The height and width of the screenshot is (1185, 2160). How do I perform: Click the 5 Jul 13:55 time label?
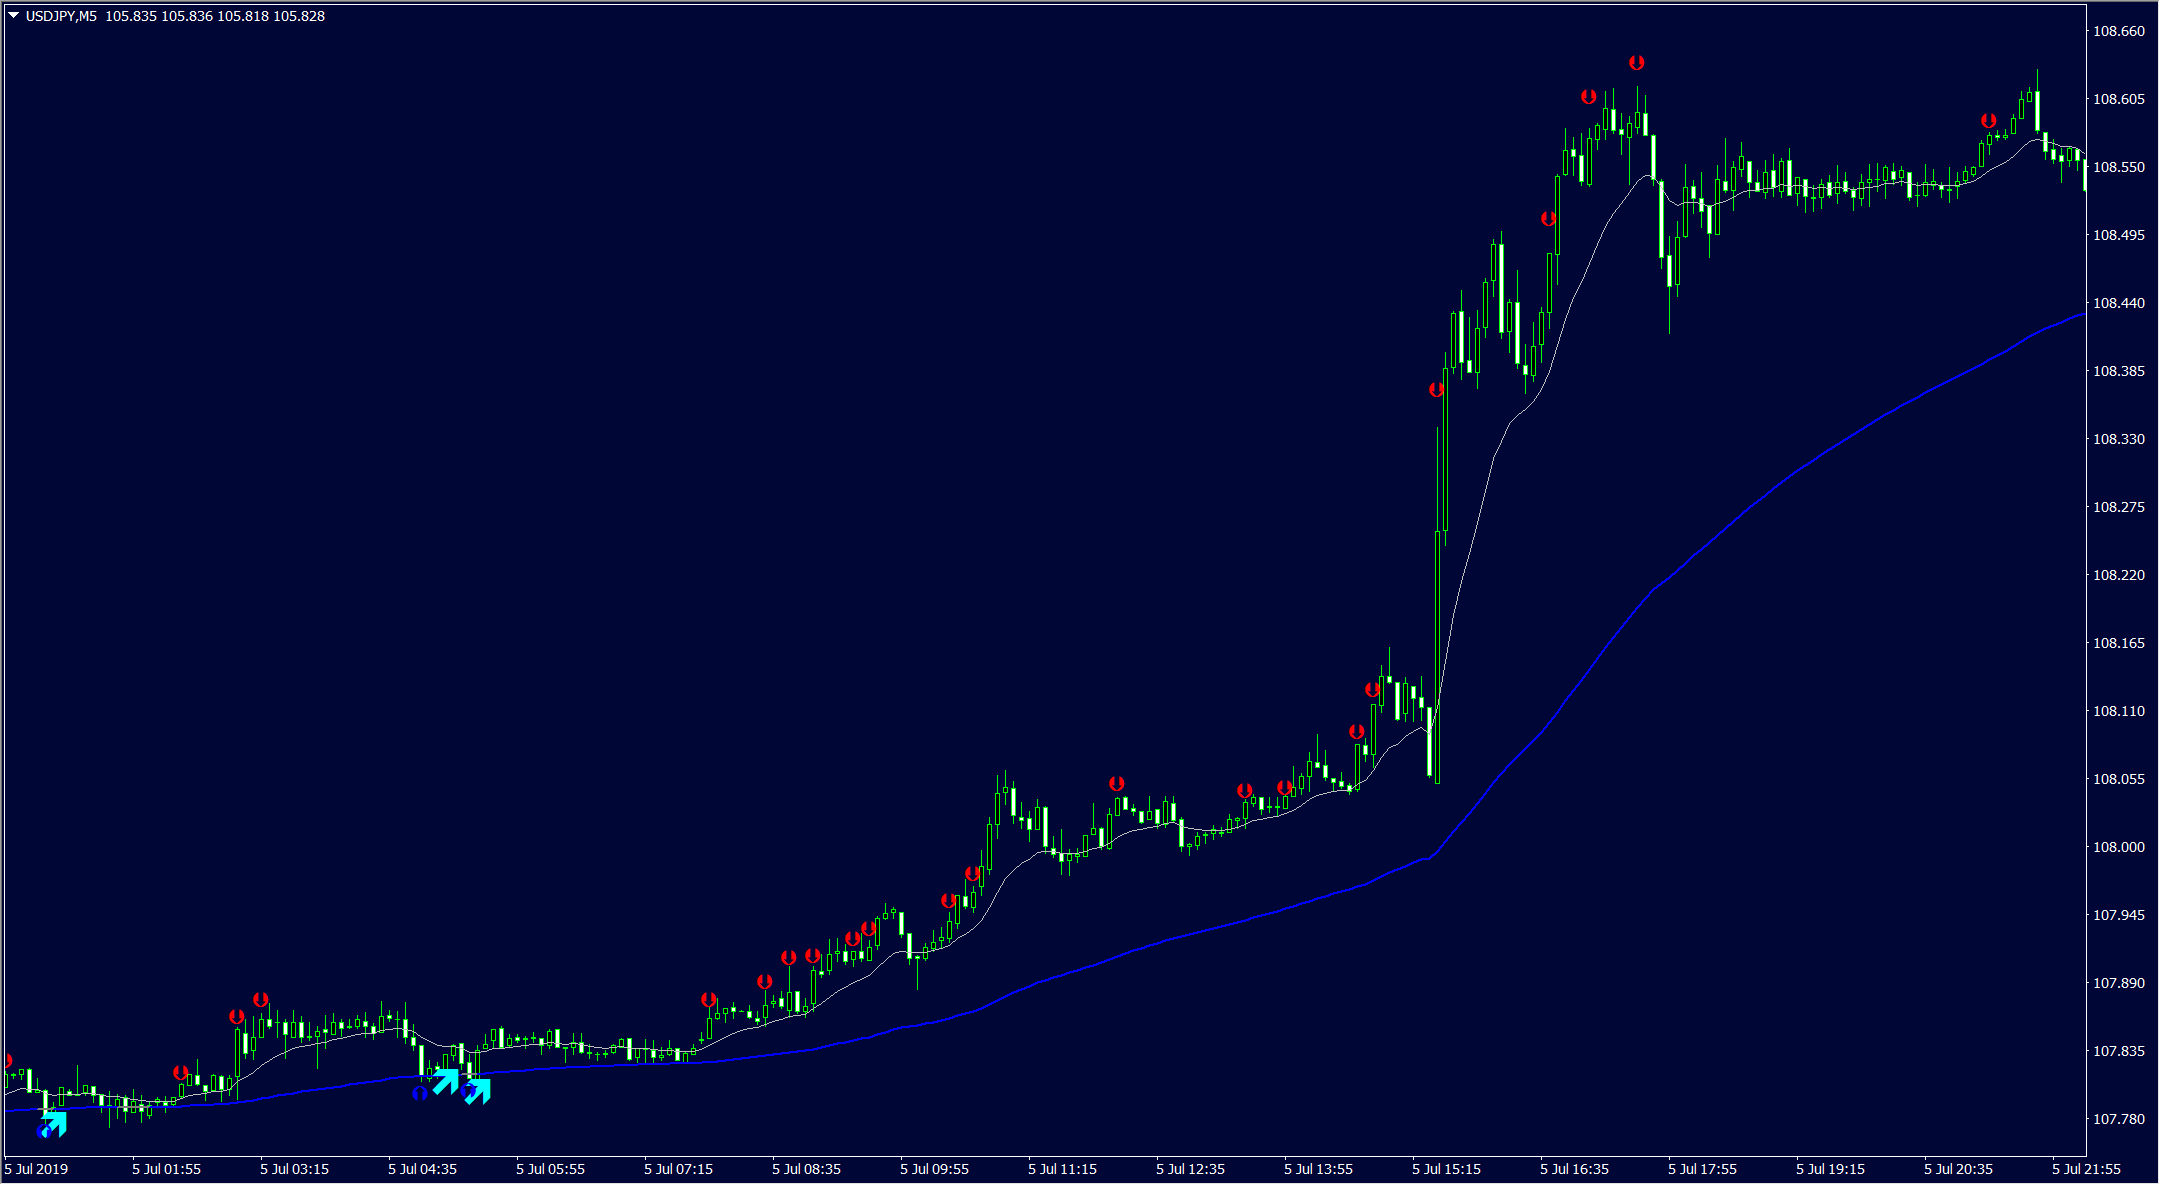pos(1319,1169)
